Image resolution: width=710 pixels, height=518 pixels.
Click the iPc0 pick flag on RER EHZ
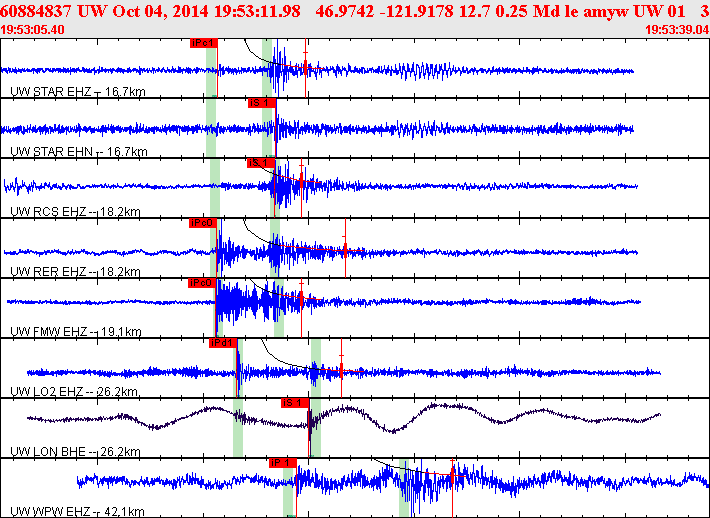pyautogui.click(x=203, y=223)
